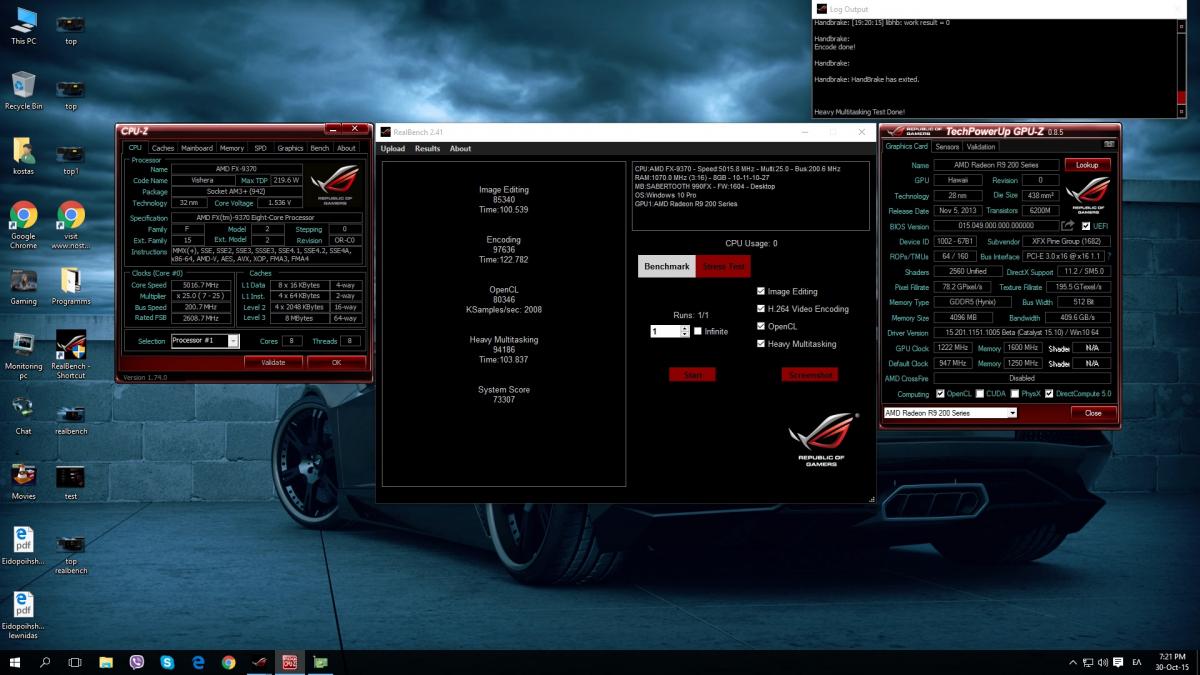Launch Microsoft Edge from the taskbar
This screenshot has height=675, width=1200.
pos(198,662)
